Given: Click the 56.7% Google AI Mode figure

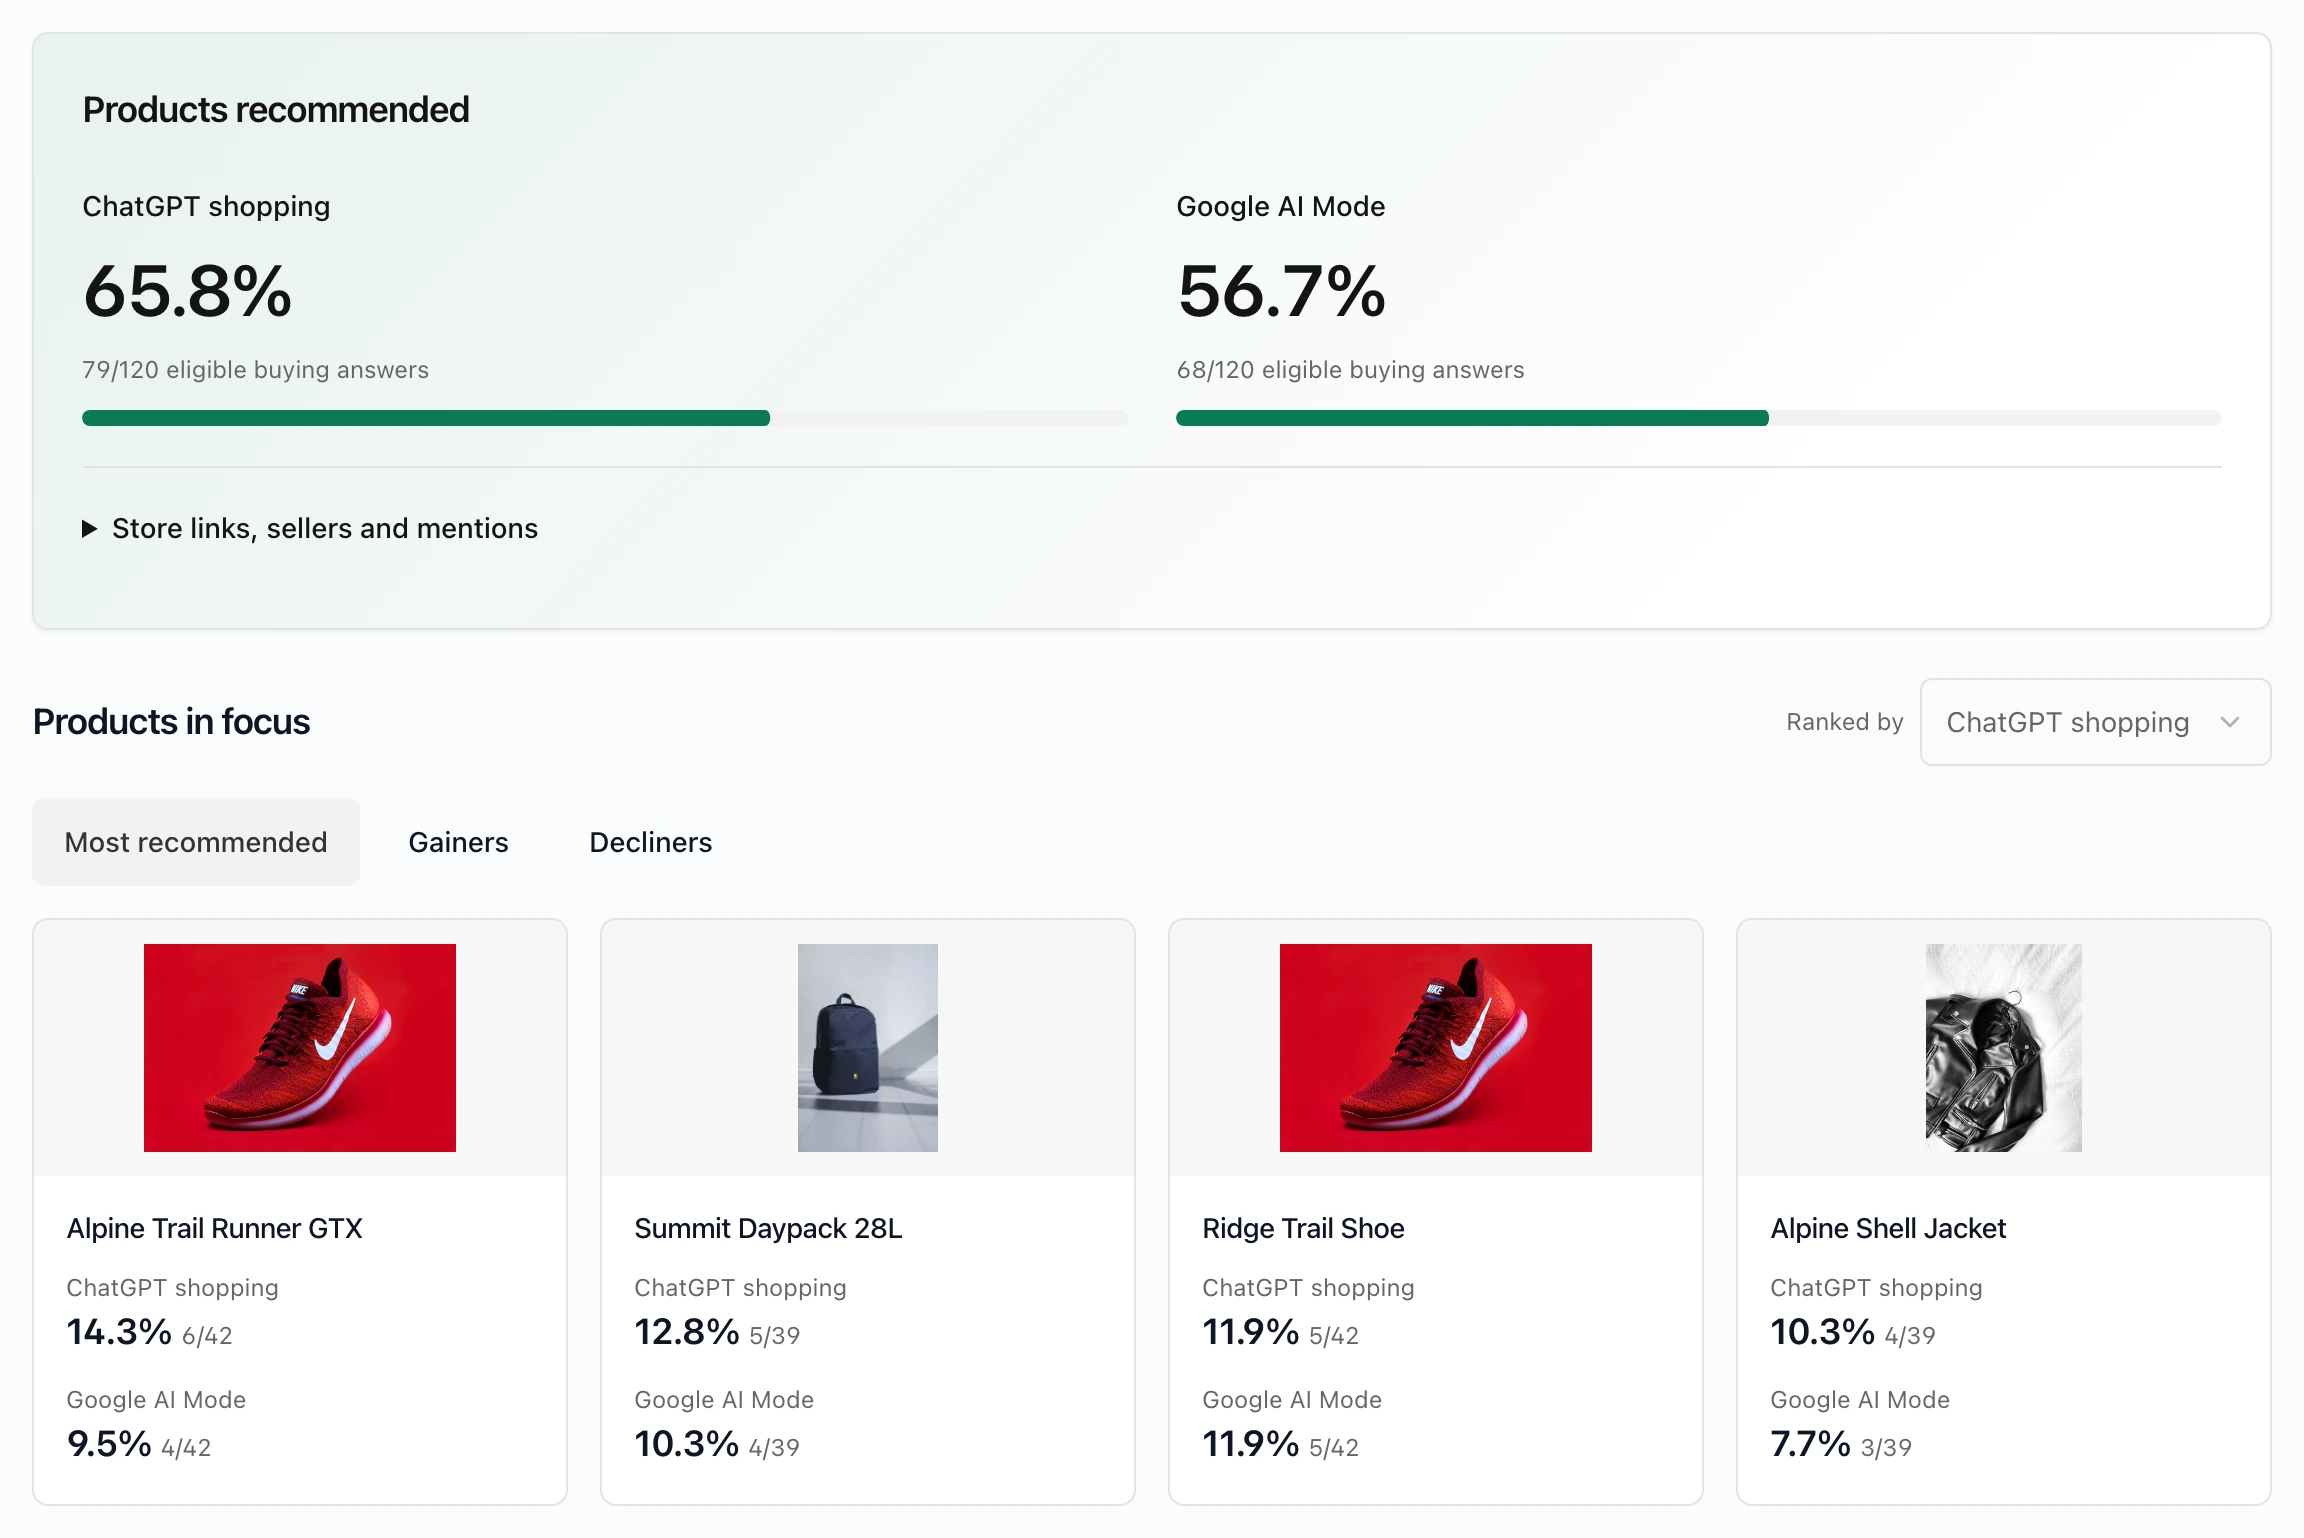Looking at the screenshot, I should click(1282, 292).
